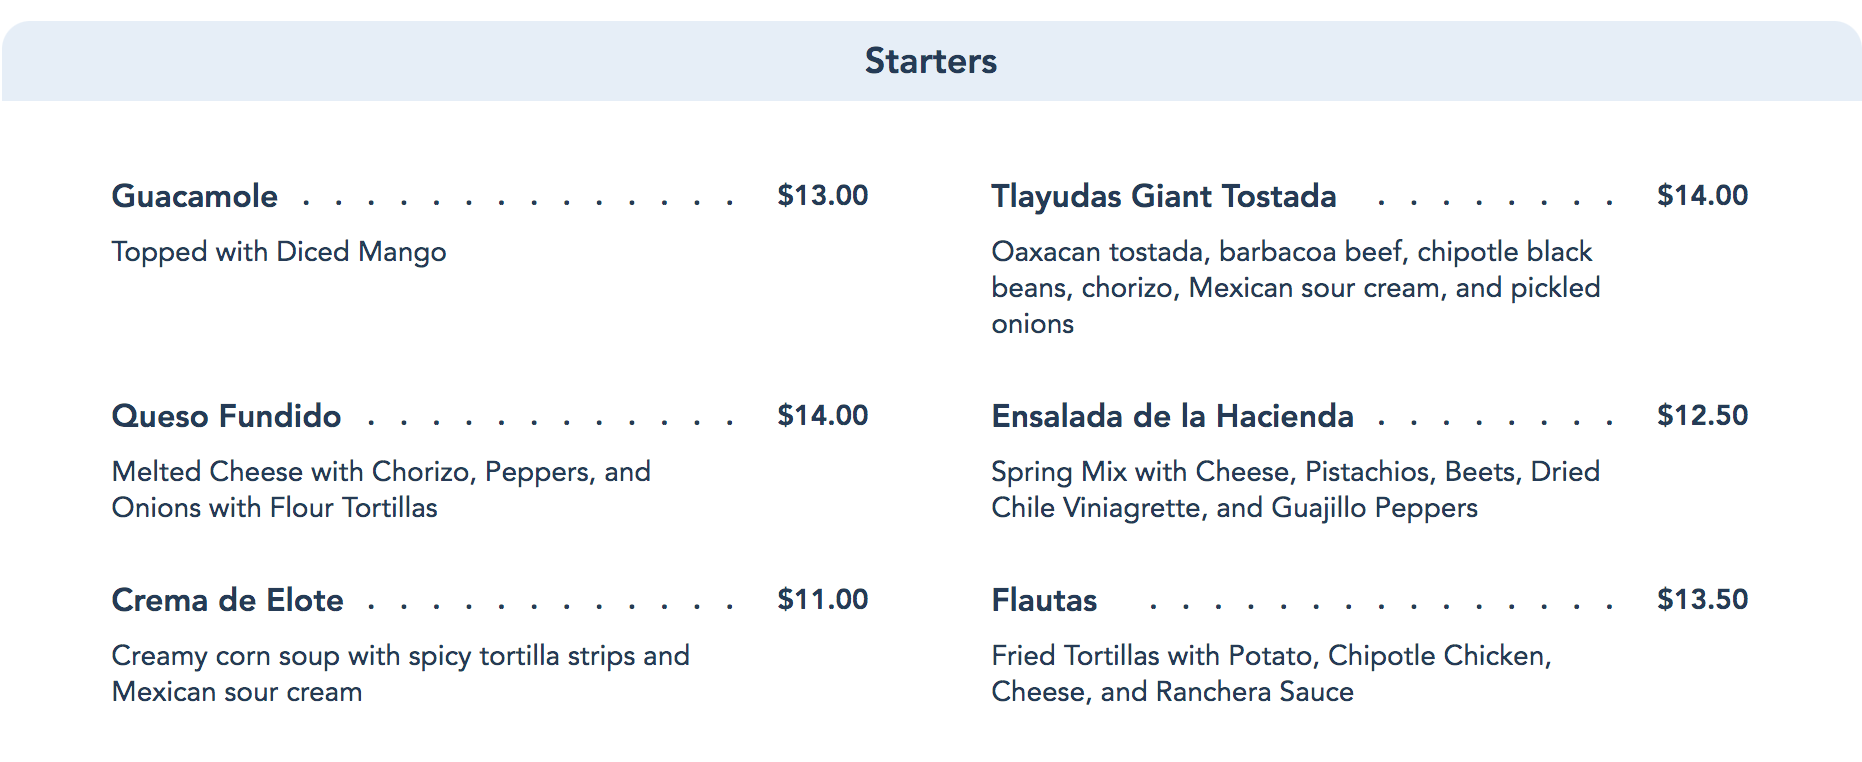Click the Oaxacan tostada description text

(x=1295, y=288)
